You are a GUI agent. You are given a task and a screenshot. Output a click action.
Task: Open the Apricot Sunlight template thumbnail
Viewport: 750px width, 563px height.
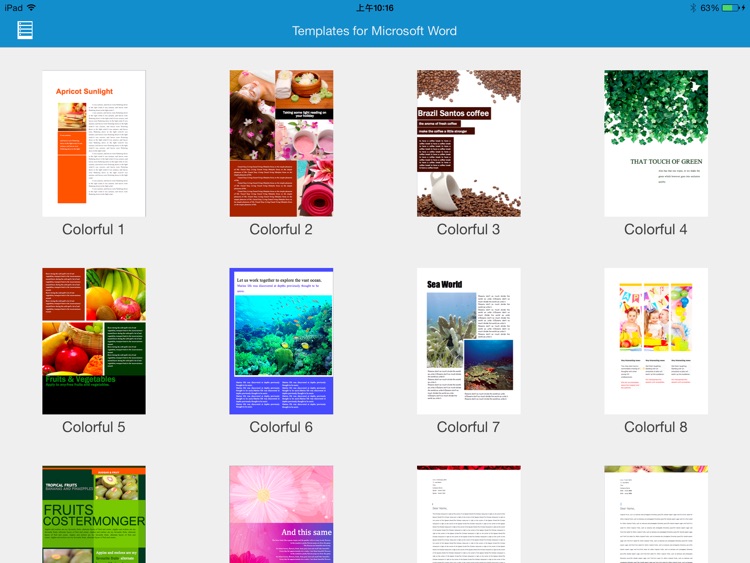(x=94, y=144)
